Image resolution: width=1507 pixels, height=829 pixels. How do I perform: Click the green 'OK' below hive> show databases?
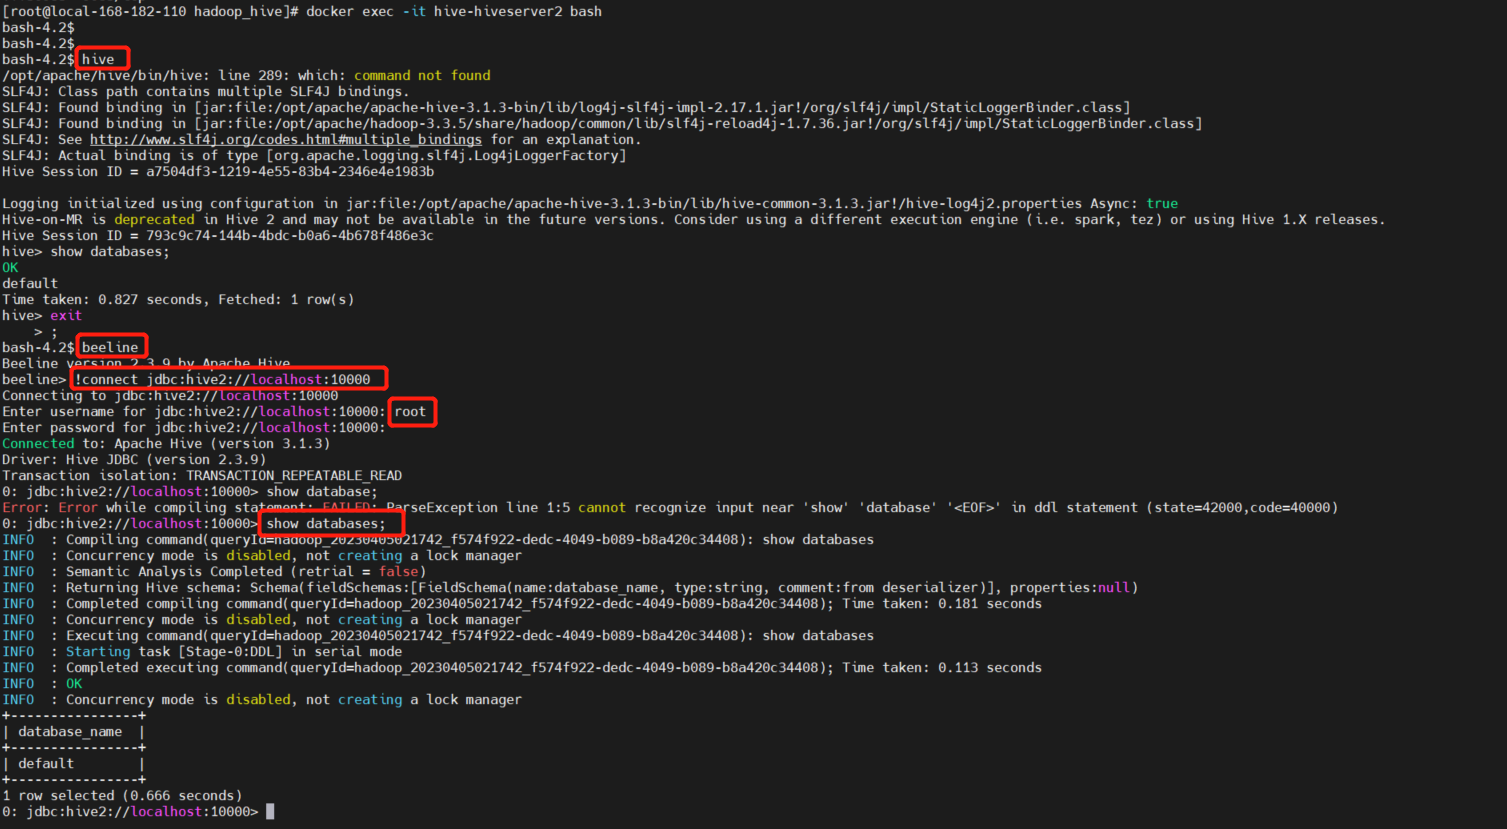[x=10, y=268]
